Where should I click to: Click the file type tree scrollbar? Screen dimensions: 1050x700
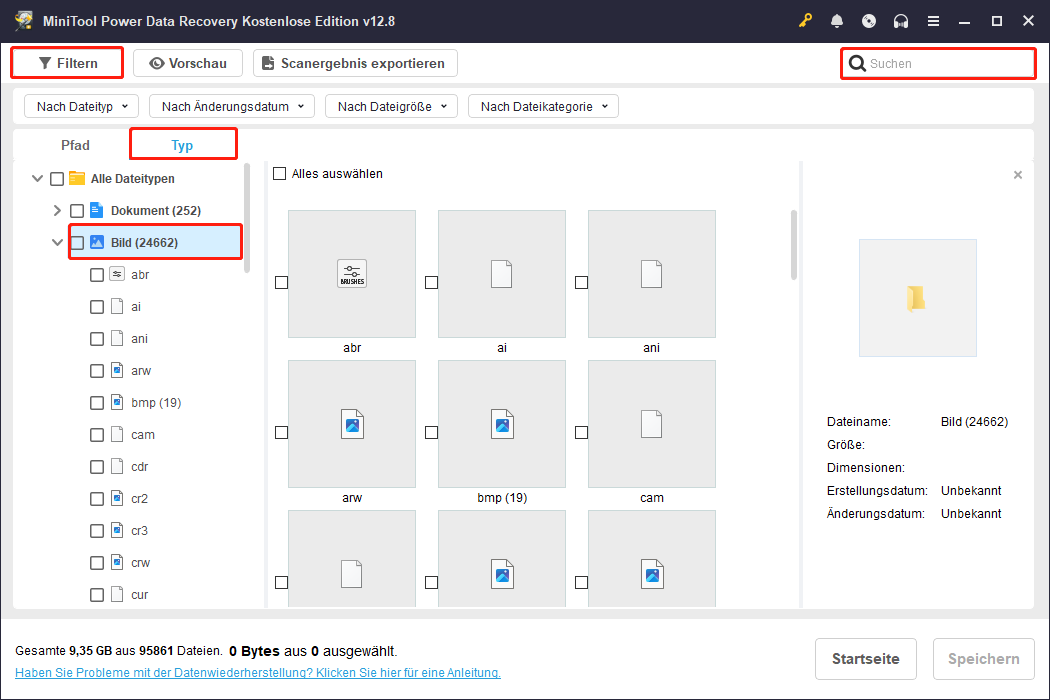247,218
